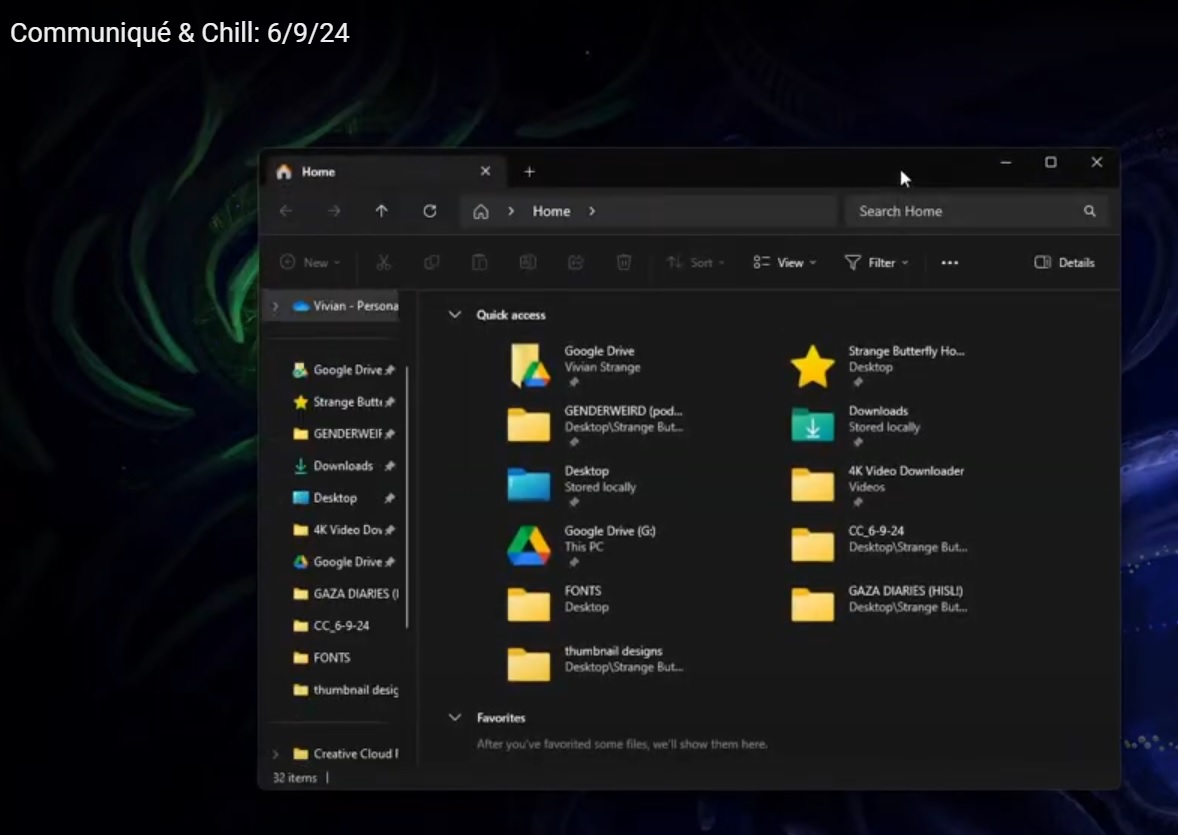Refresh the Home folder view
Image resolution: width=1178 pixels, height=835 pixels.
[x=430, y=211]
